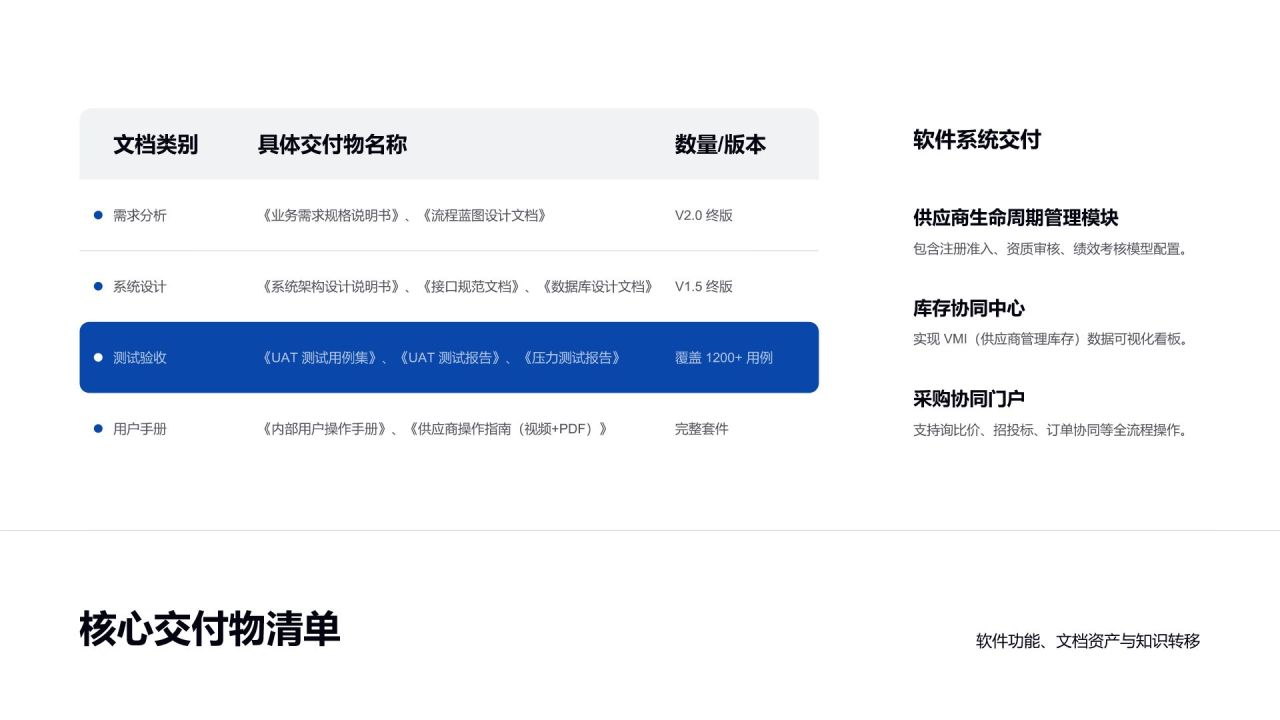This screenshot has height=720, width=1280.
Task: Click the 覆盖 1200+ 用例 cell
Action: pyautogui.click(x=724, y=357)
